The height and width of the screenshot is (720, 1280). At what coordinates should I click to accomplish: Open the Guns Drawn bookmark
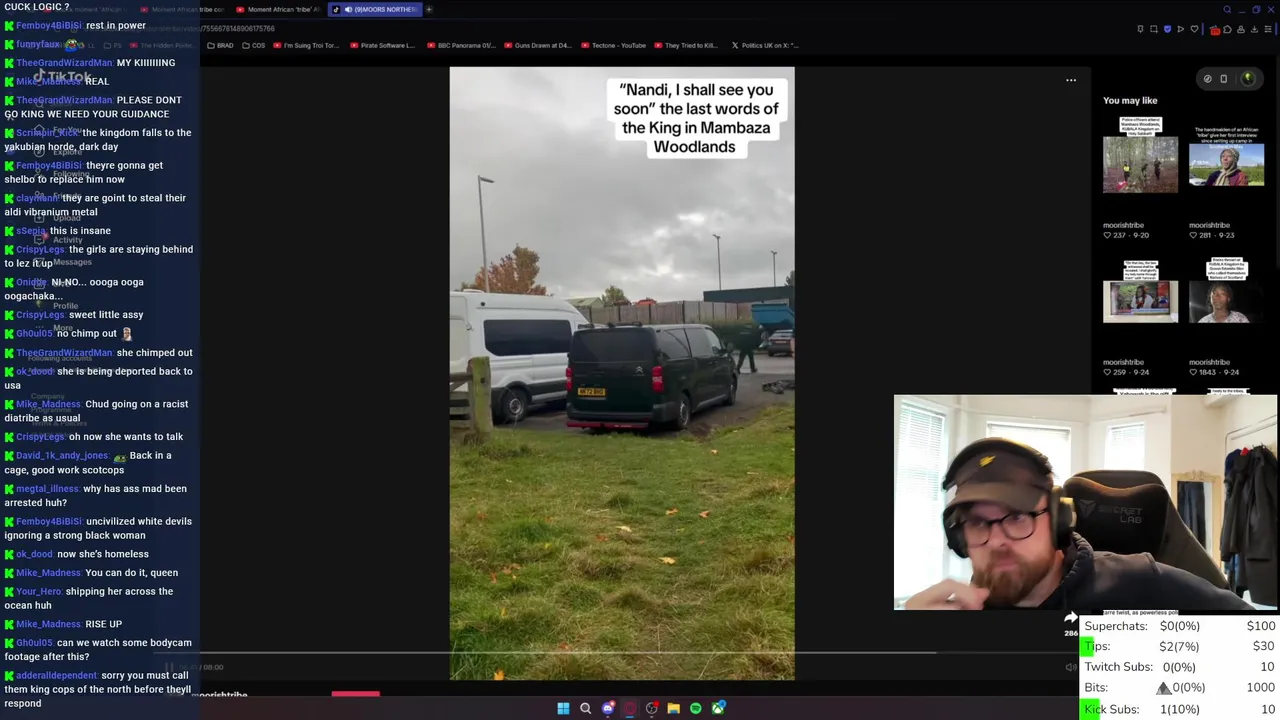click(538, 45)
